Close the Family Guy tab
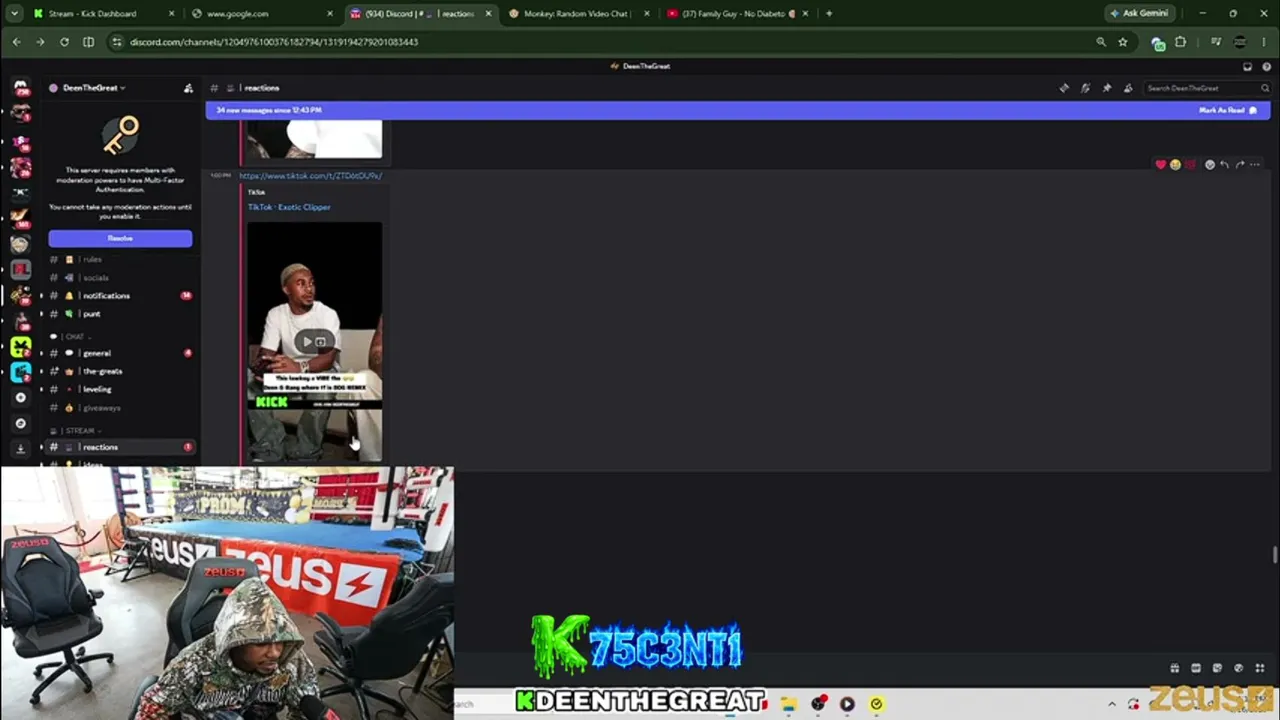 pyautogui.click(x=806, y=14)
